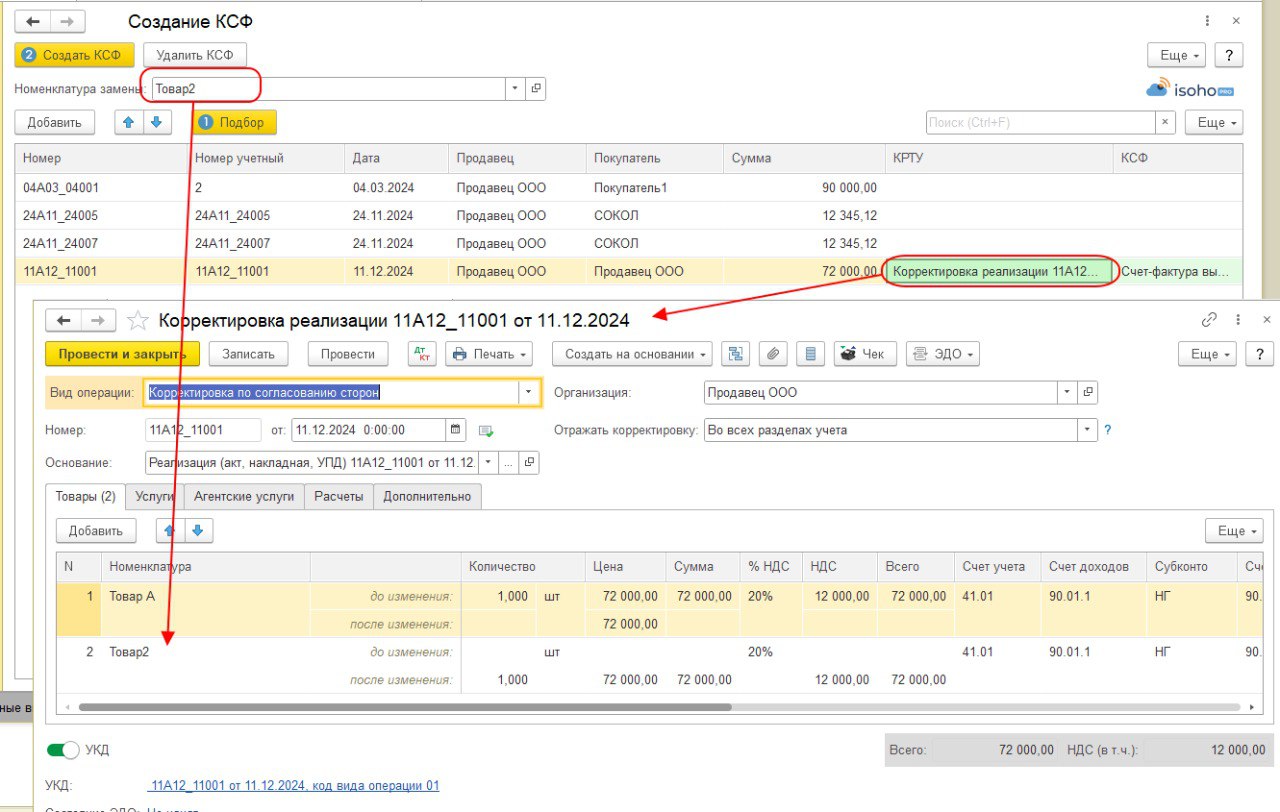Click Добавить in Создание КСФ window
The width and height of the screenshot is (1280, 812).
[54, 122]
